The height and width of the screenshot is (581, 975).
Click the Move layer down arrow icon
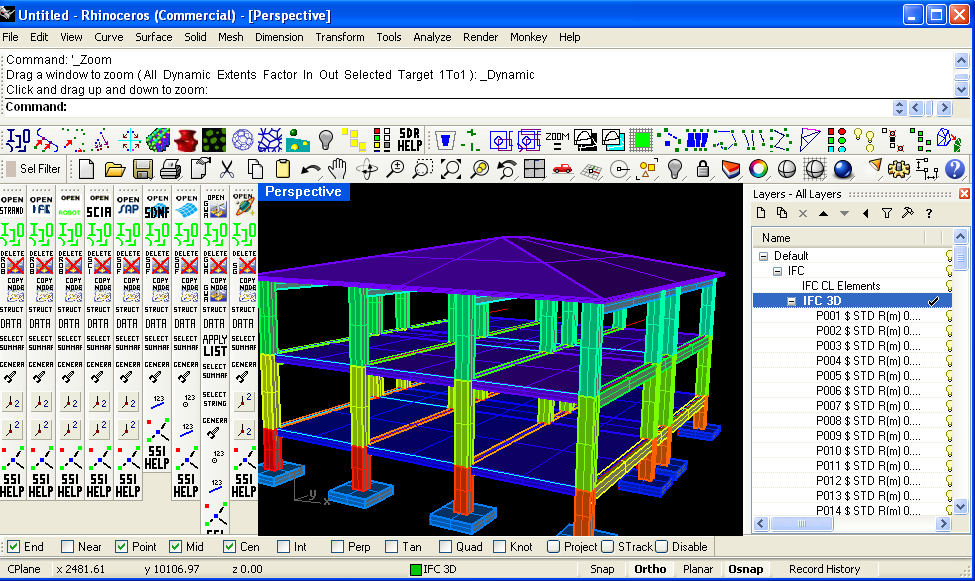point(844,213)
